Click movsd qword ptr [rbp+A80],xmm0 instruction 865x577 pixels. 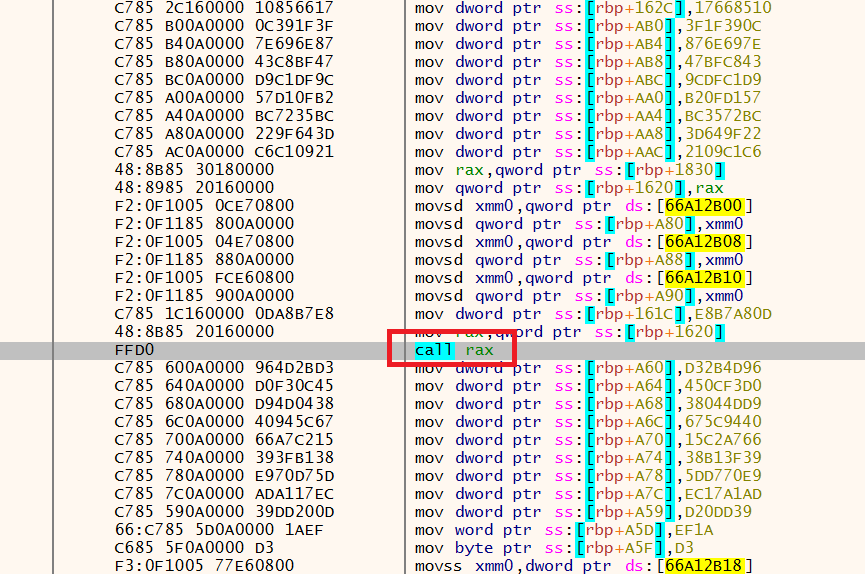(579, 224)
